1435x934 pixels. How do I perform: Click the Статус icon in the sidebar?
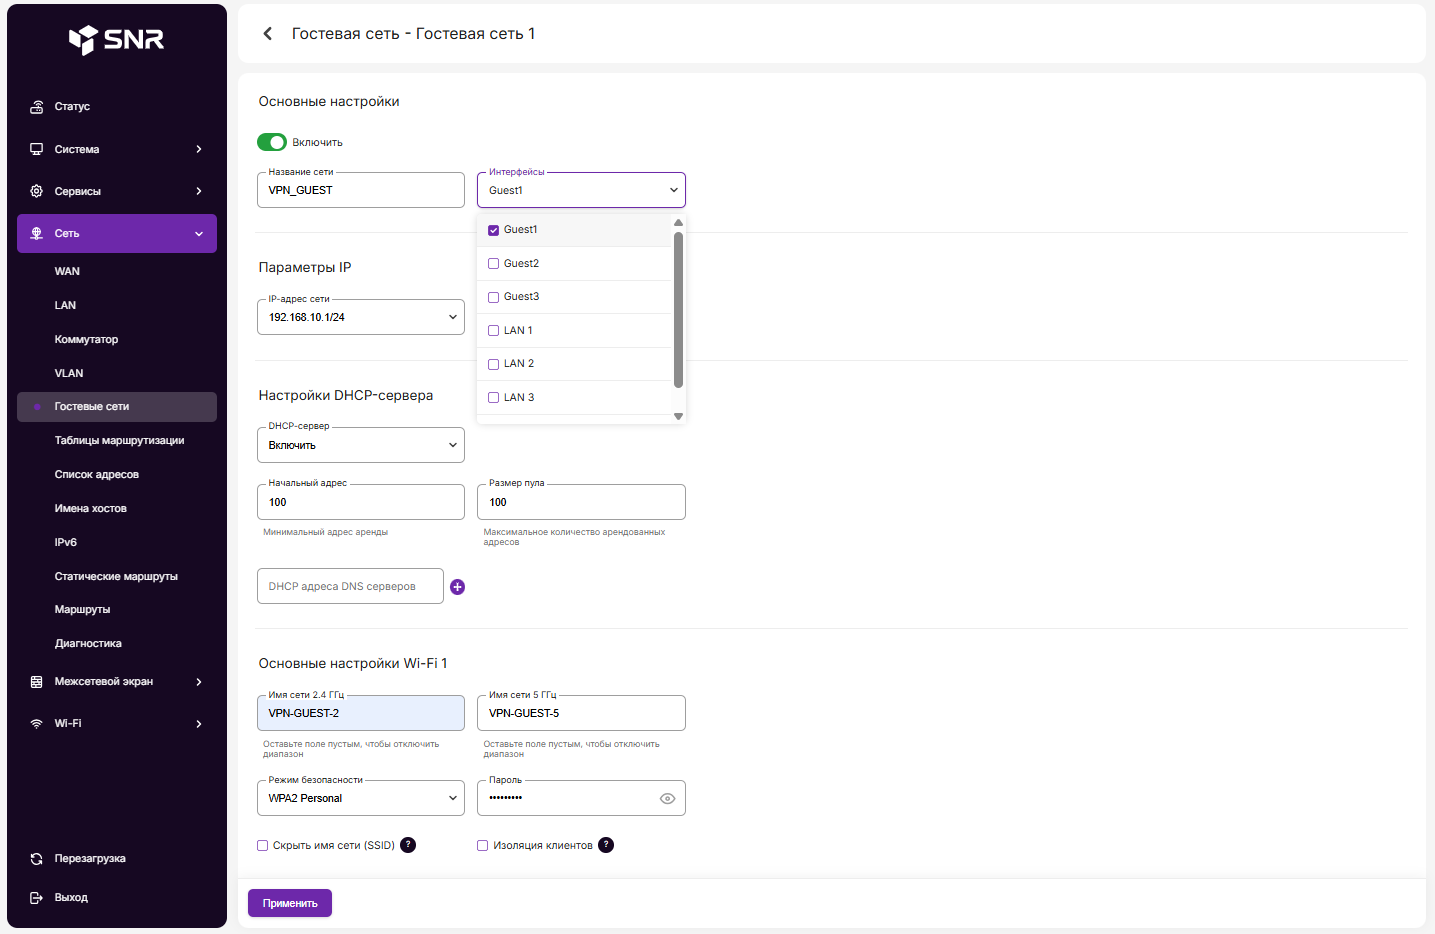37,107
